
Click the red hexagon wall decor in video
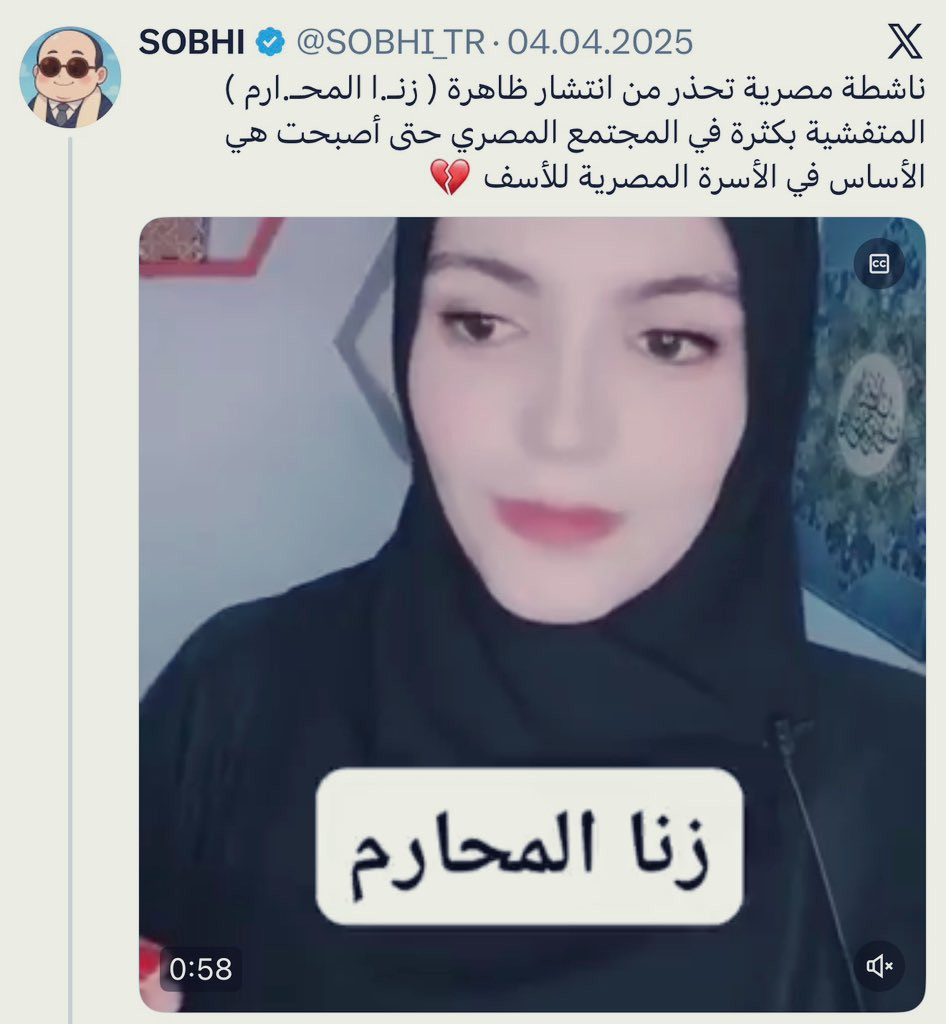point(213,247)
